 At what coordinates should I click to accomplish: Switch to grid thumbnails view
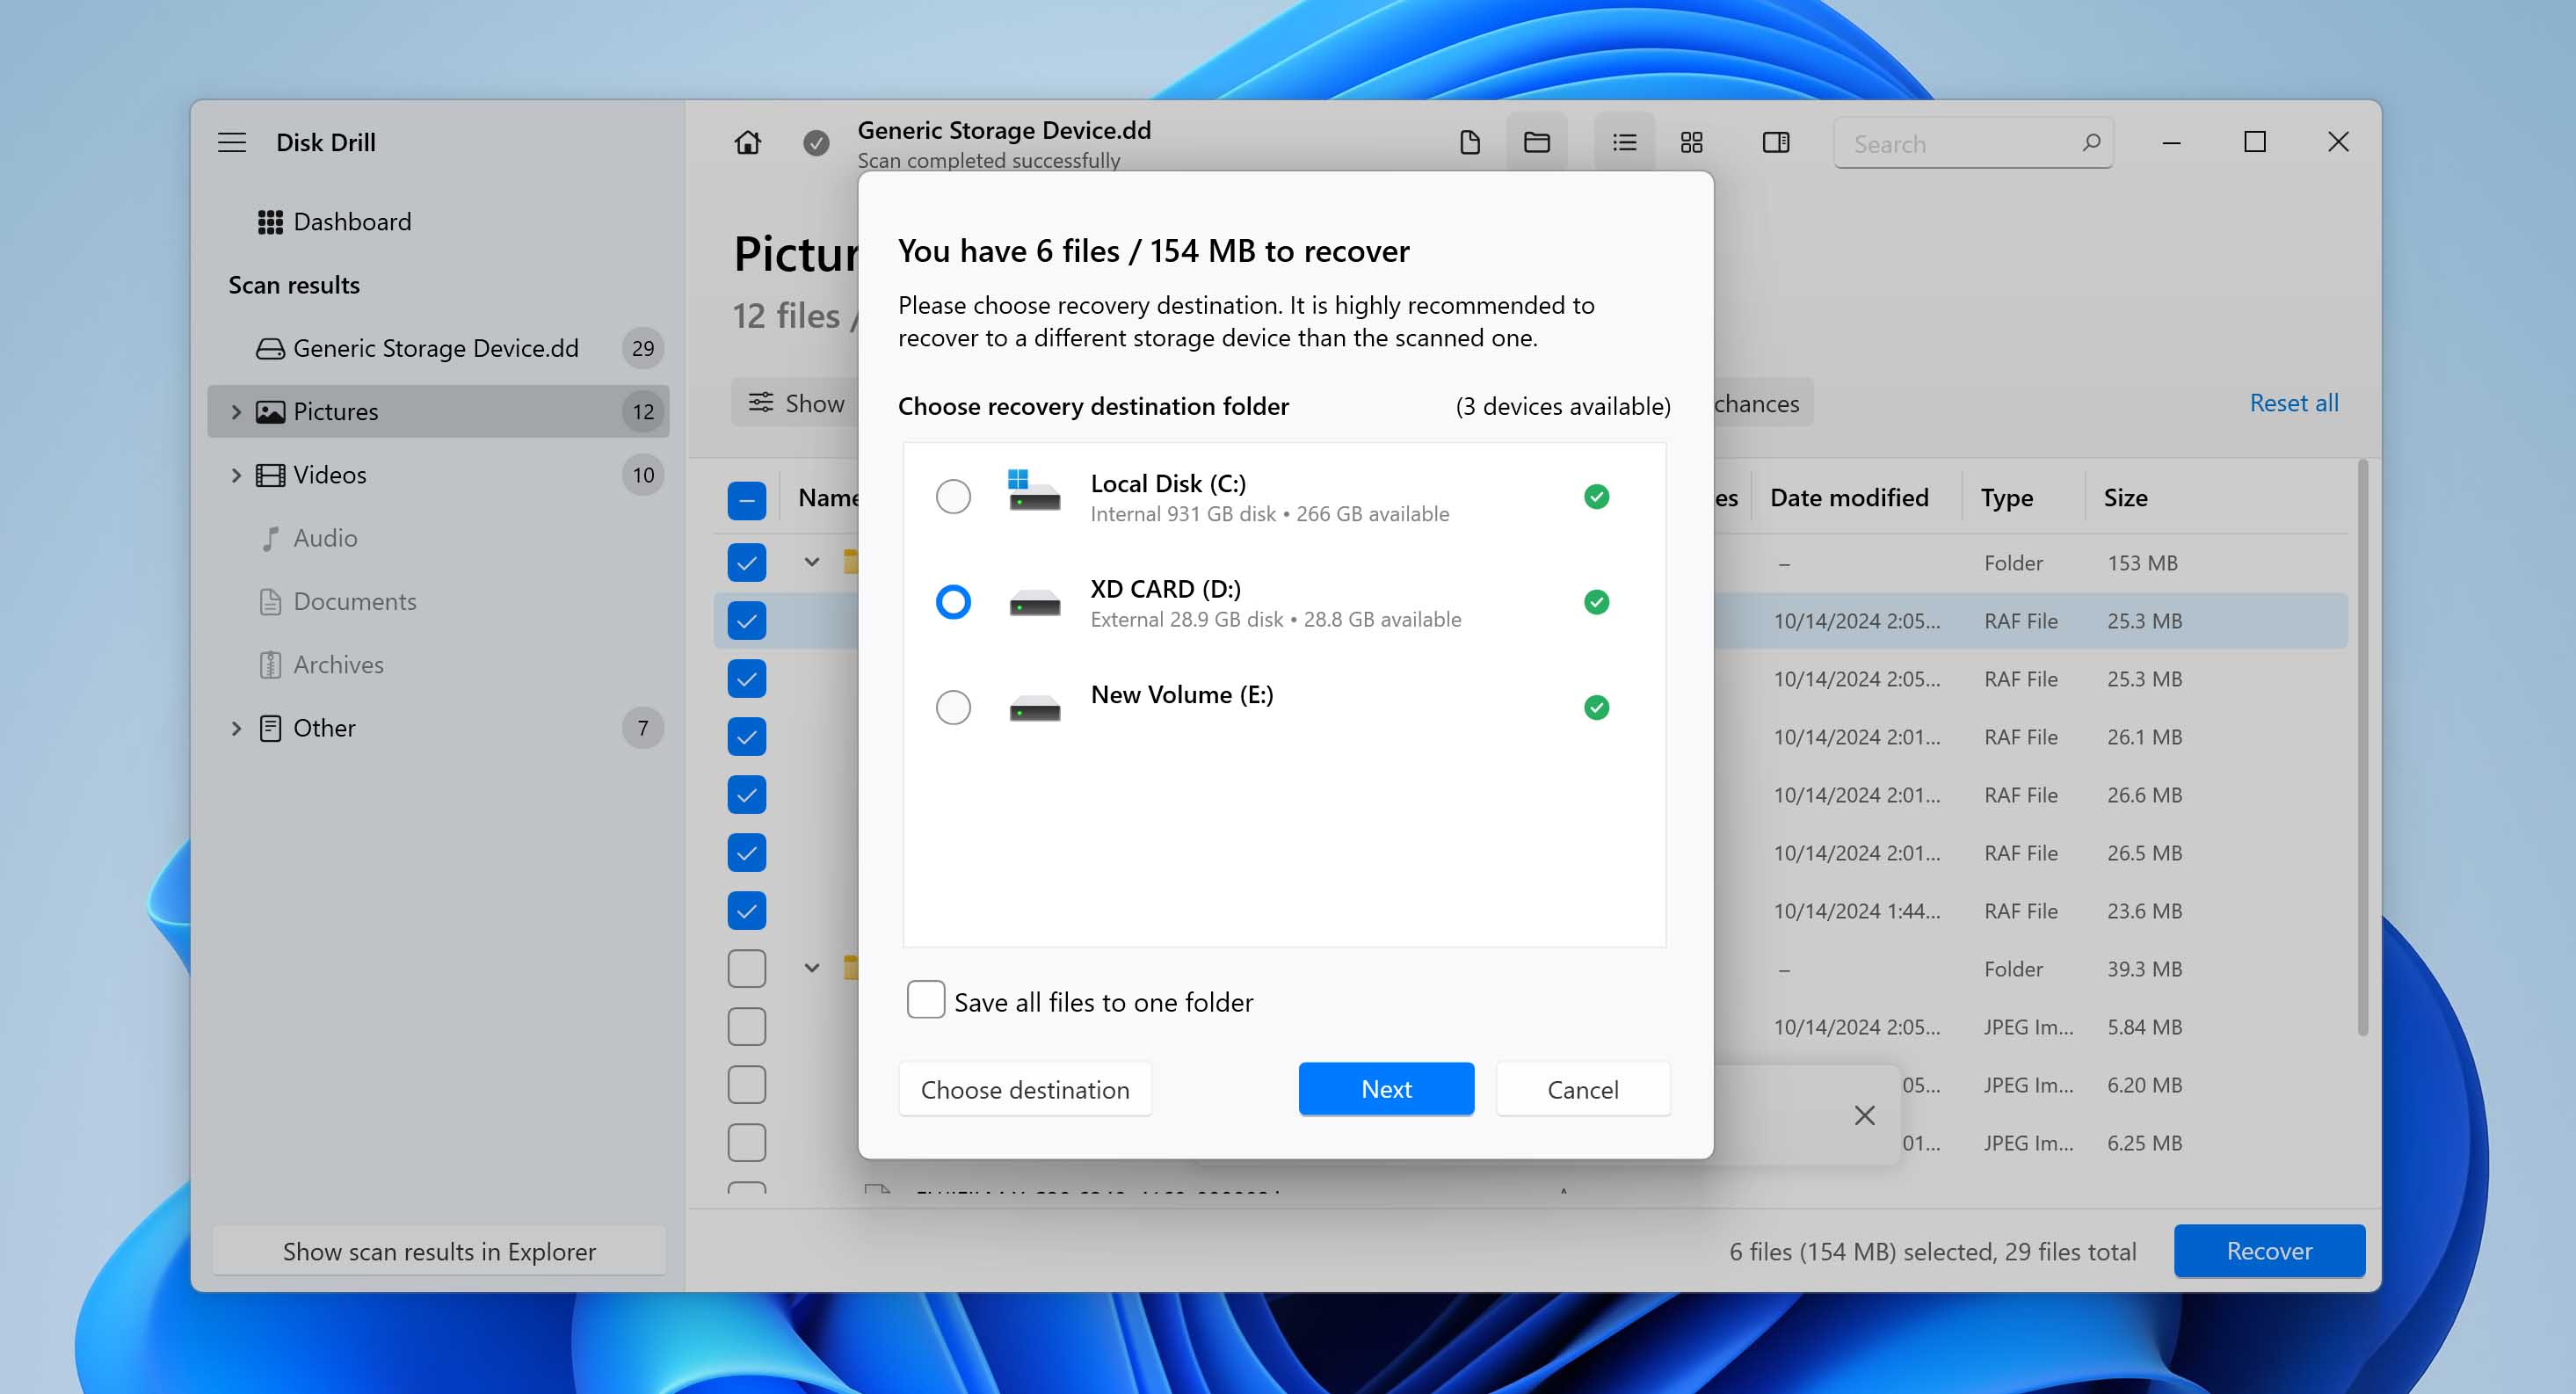(1691, 143)
